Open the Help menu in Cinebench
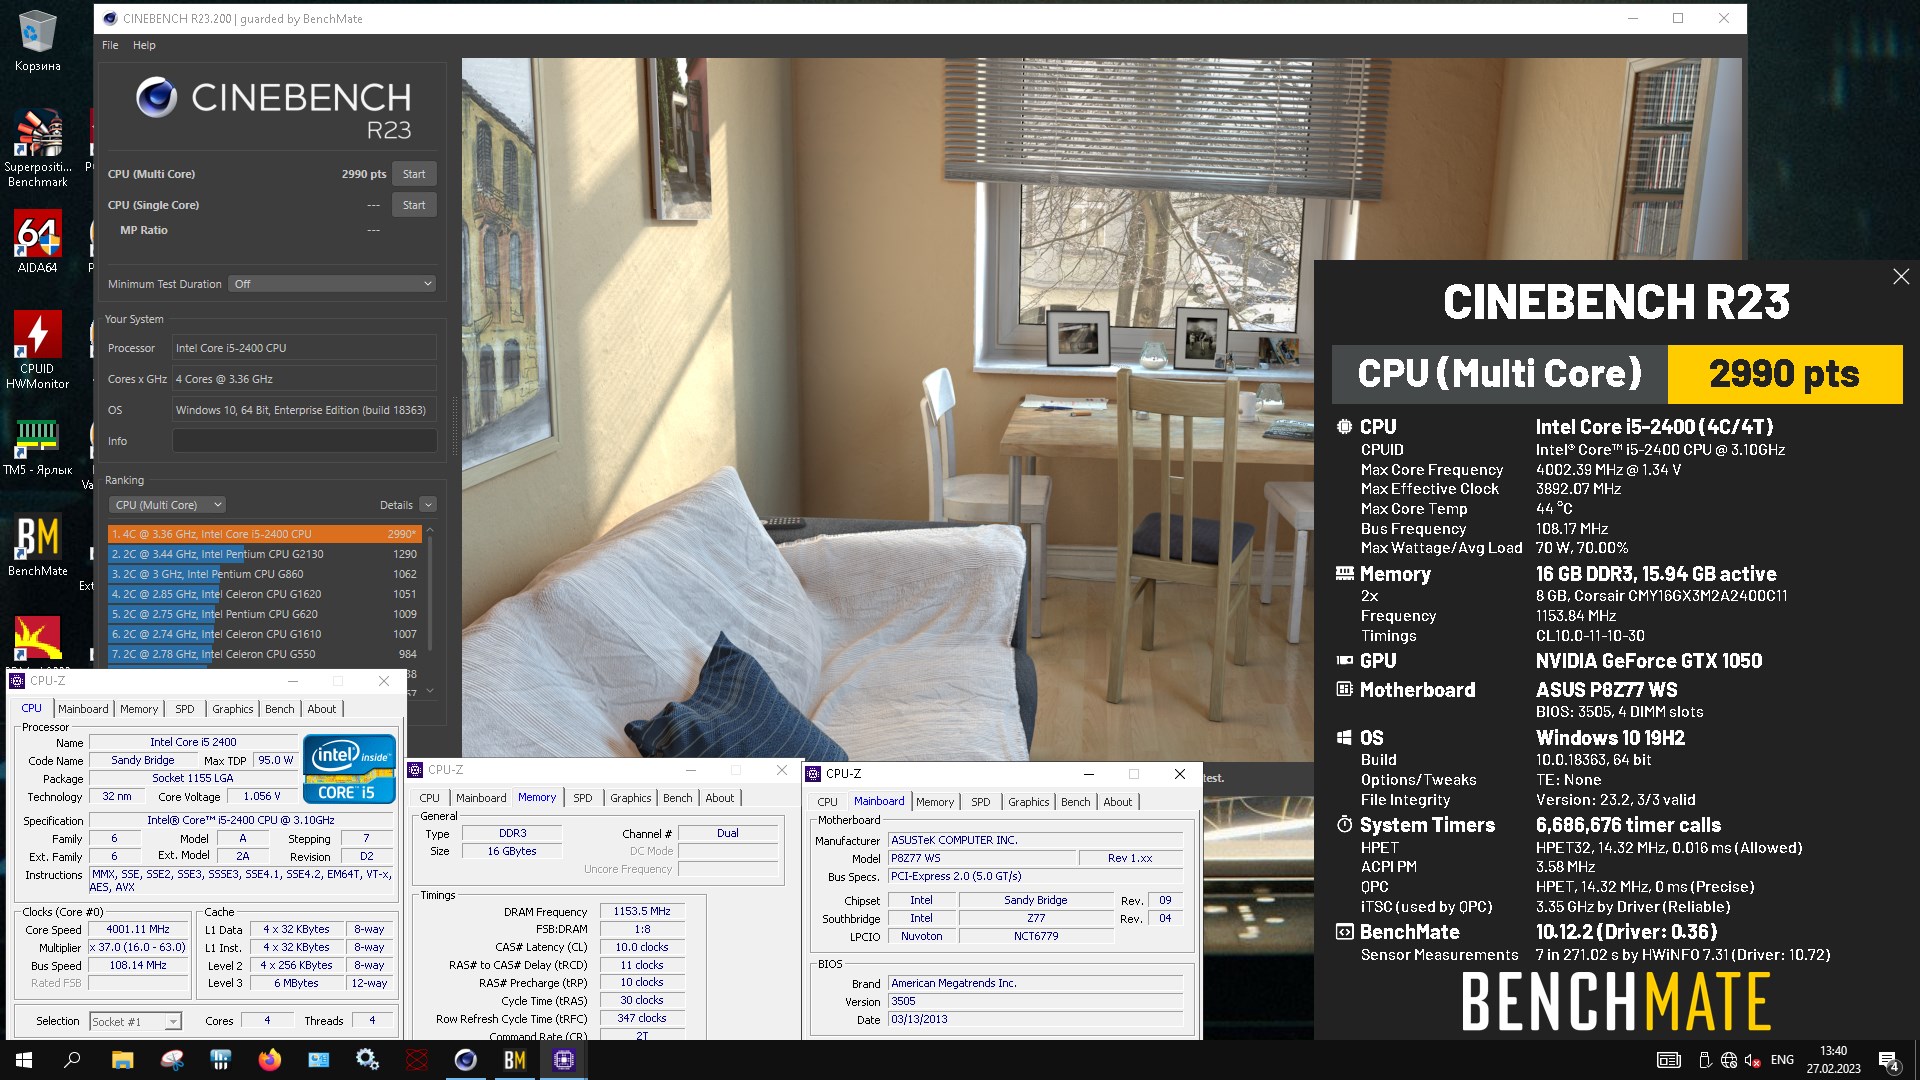1920x1080 pixels. pyautogui.click(x=144, y=45)
